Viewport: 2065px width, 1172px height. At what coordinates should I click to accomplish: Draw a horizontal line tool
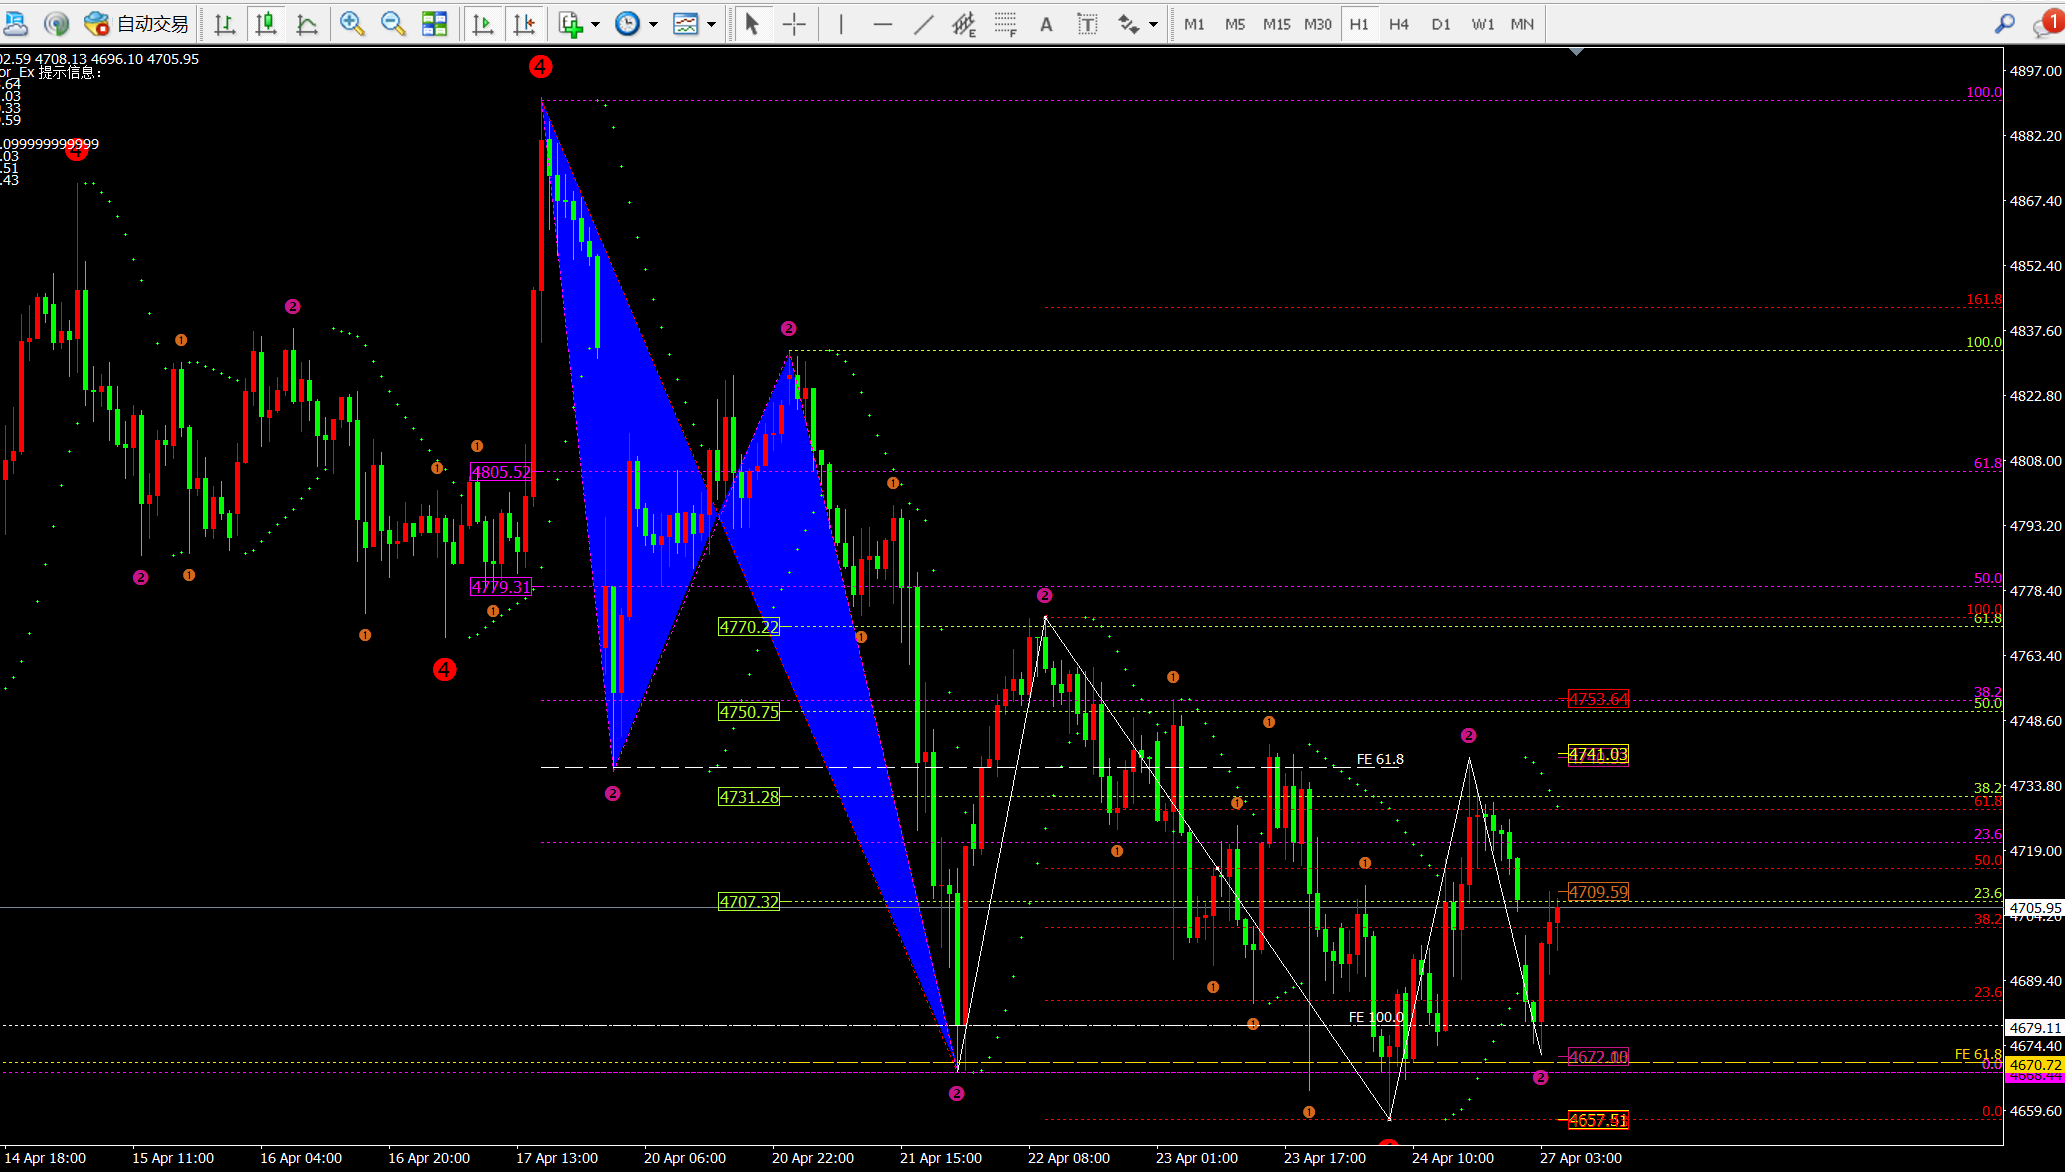click(882, 24)
